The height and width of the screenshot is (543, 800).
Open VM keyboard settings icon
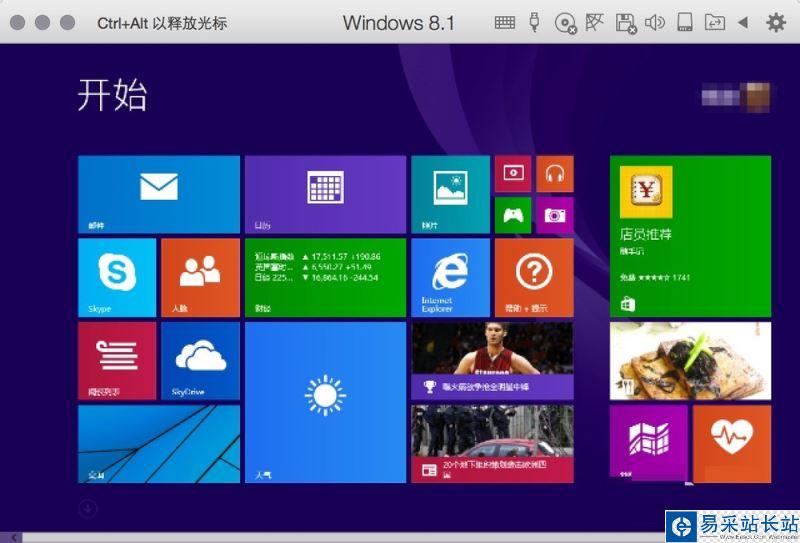505,22
